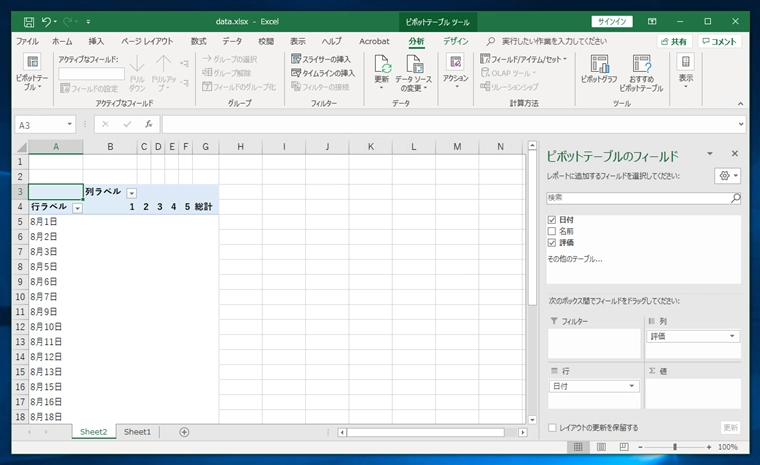Open the field pane gear settings icon
Image resolution: width=760 pixels, height=465 pixels.
[x=728, y=176]
